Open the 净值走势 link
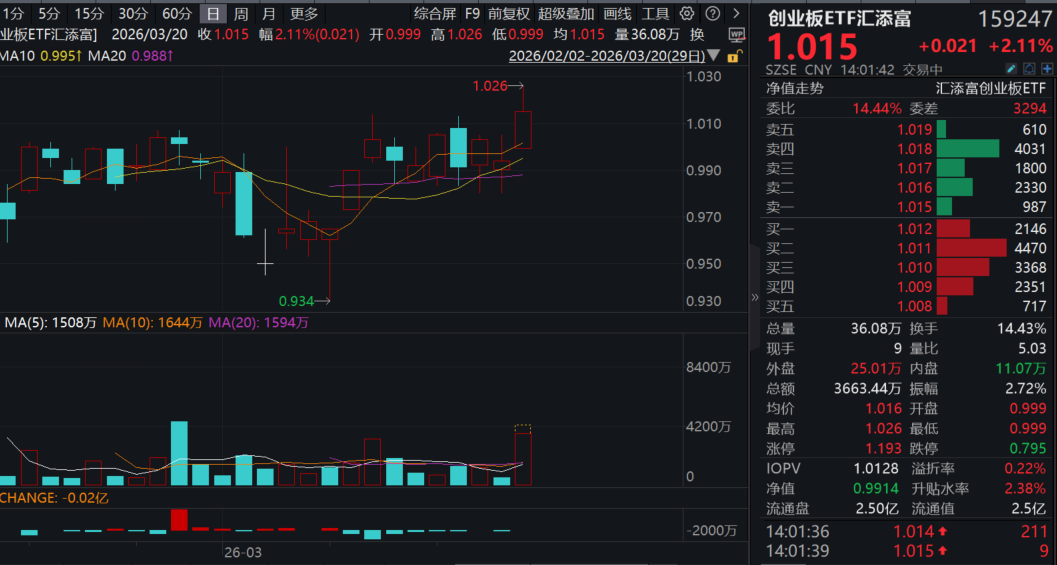This screenshot has width=1057, height=565. tap(795, 88)
